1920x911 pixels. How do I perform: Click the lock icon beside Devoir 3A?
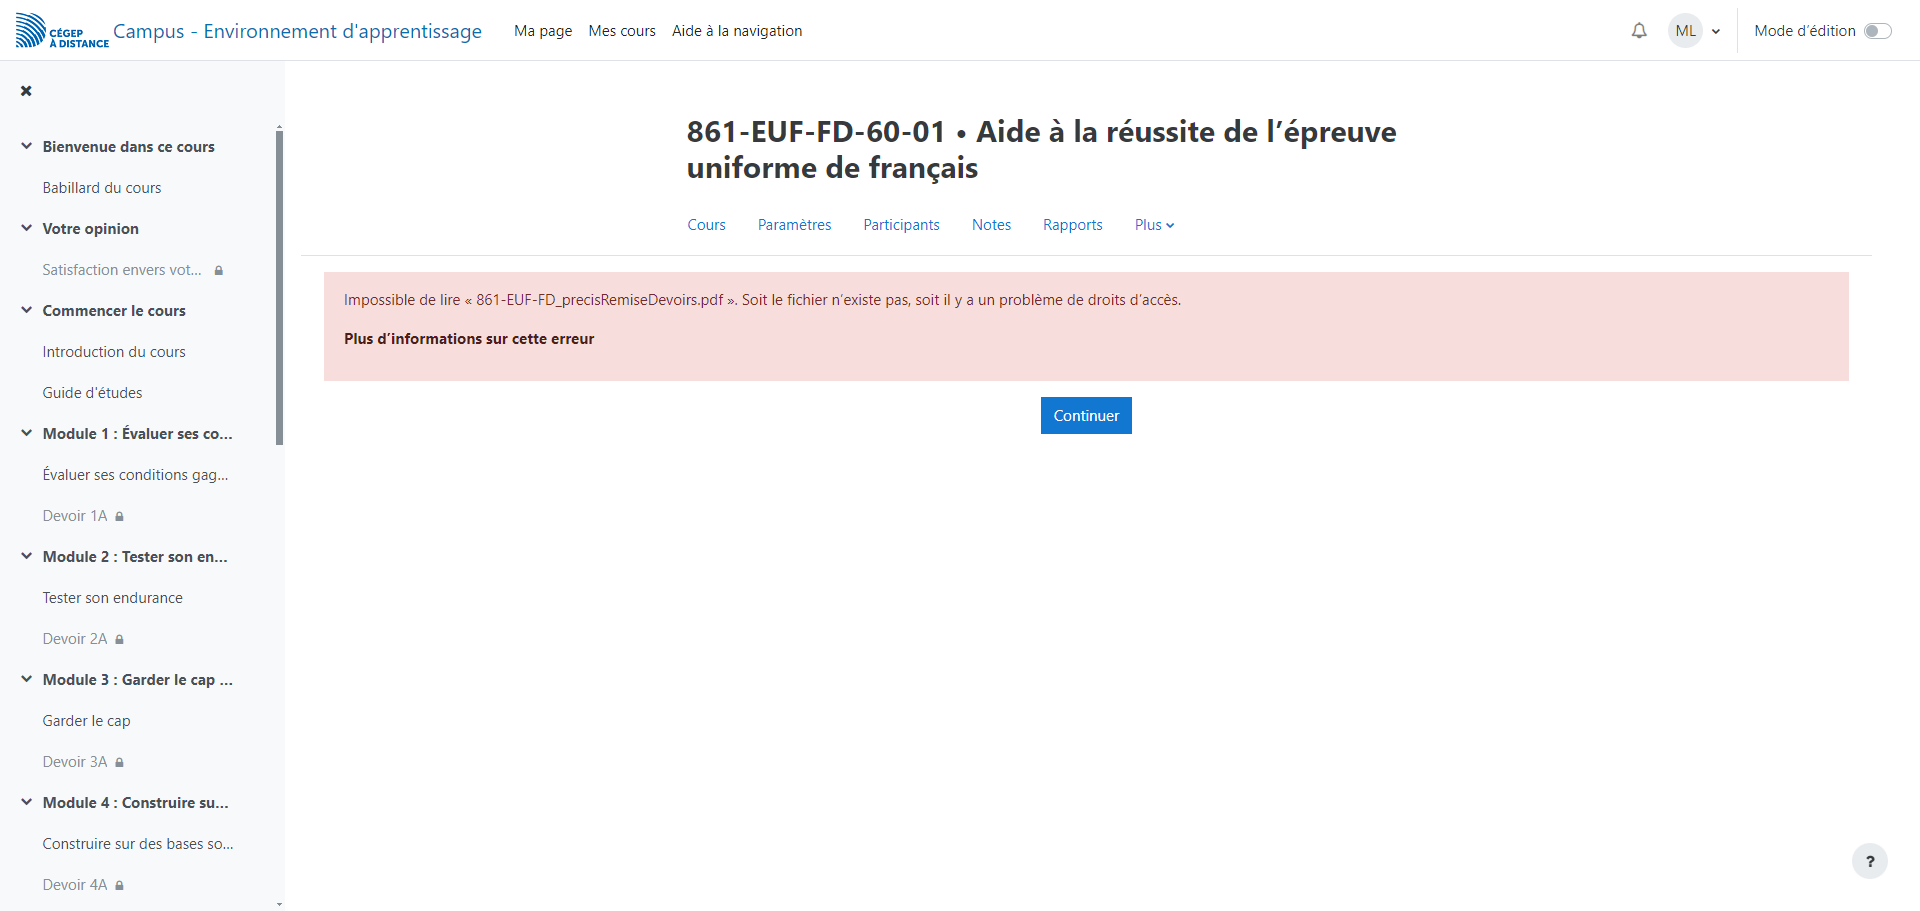[120, 763]
